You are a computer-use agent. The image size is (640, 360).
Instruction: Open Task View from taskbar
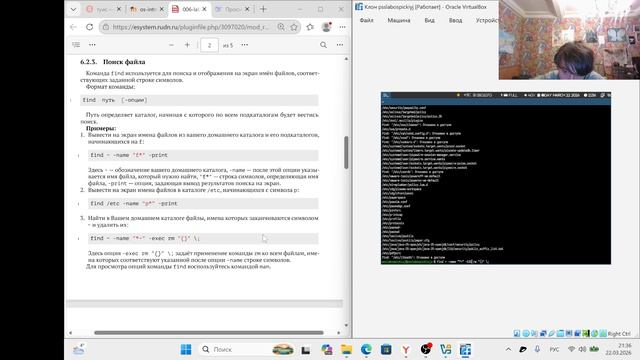coord(306,349)
